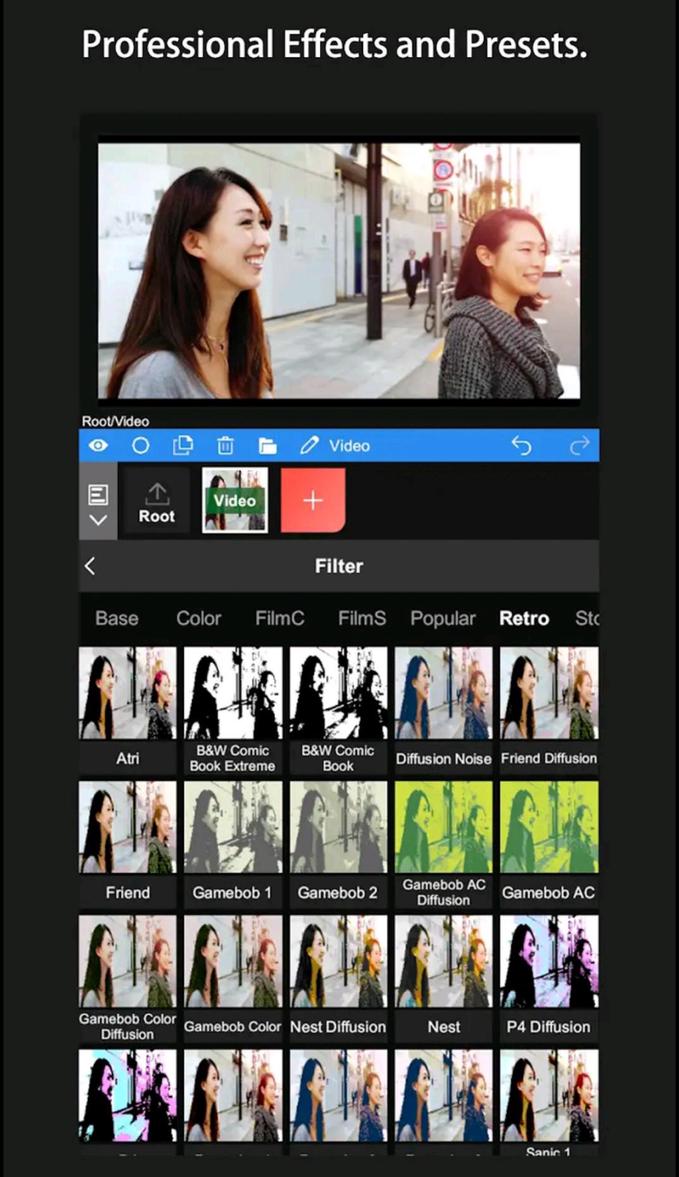Undo the last action
Screen dimensions: 679x1177
tap(521, 446)
